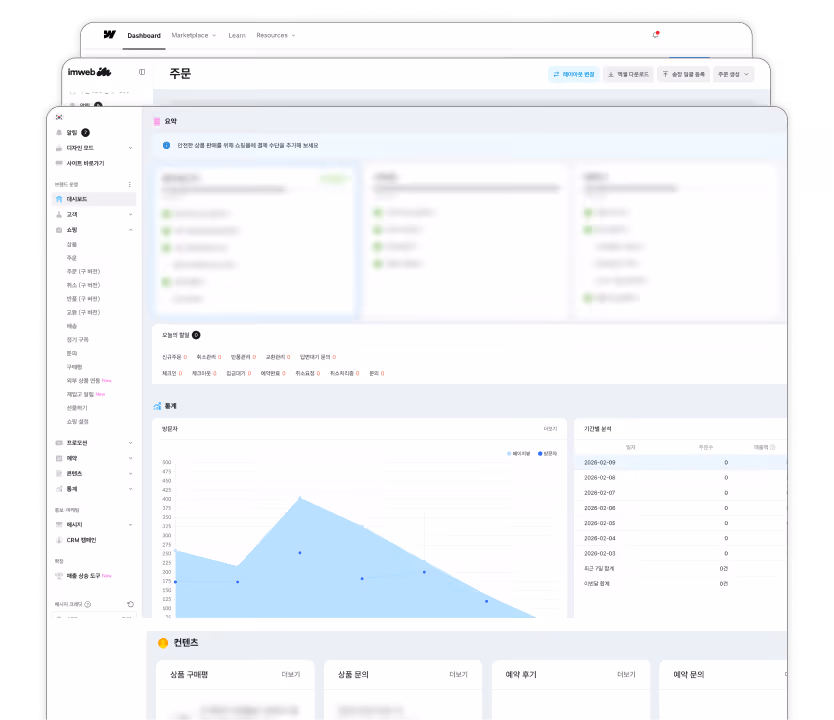
Task: Collapse the 쇼핑 menu chevron
Action: (x=130, y=230)
